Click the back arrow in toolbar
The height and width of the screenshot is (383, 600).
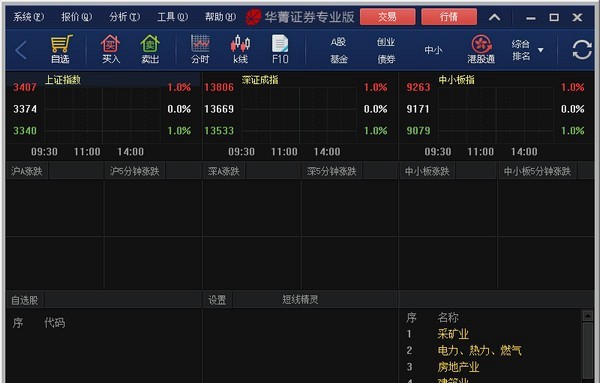point(21,50)
